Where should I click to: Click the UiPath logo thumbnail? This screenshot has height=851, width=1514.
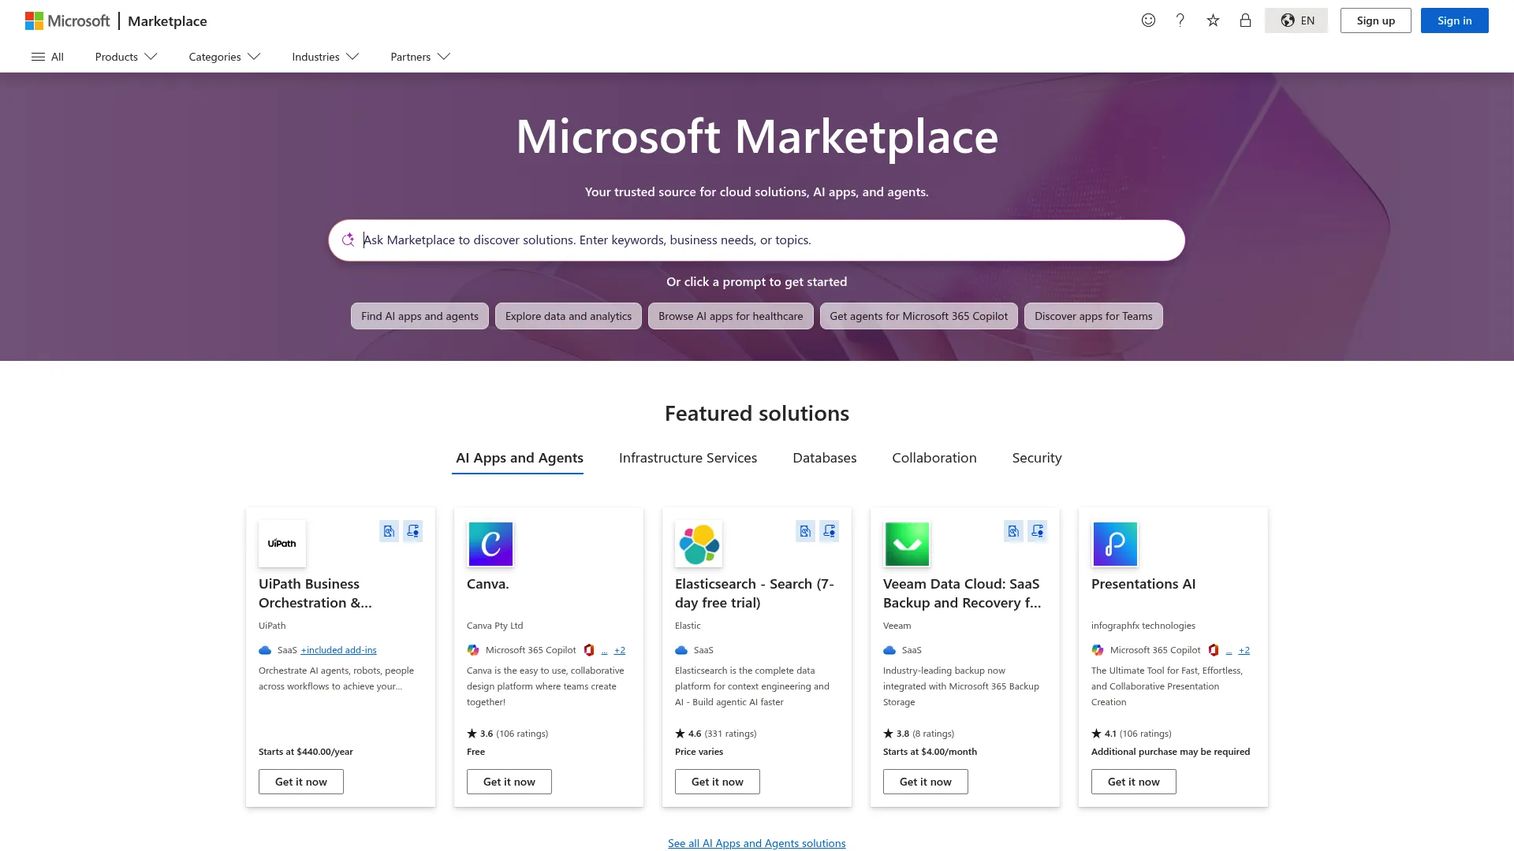[x=282, y=544]
